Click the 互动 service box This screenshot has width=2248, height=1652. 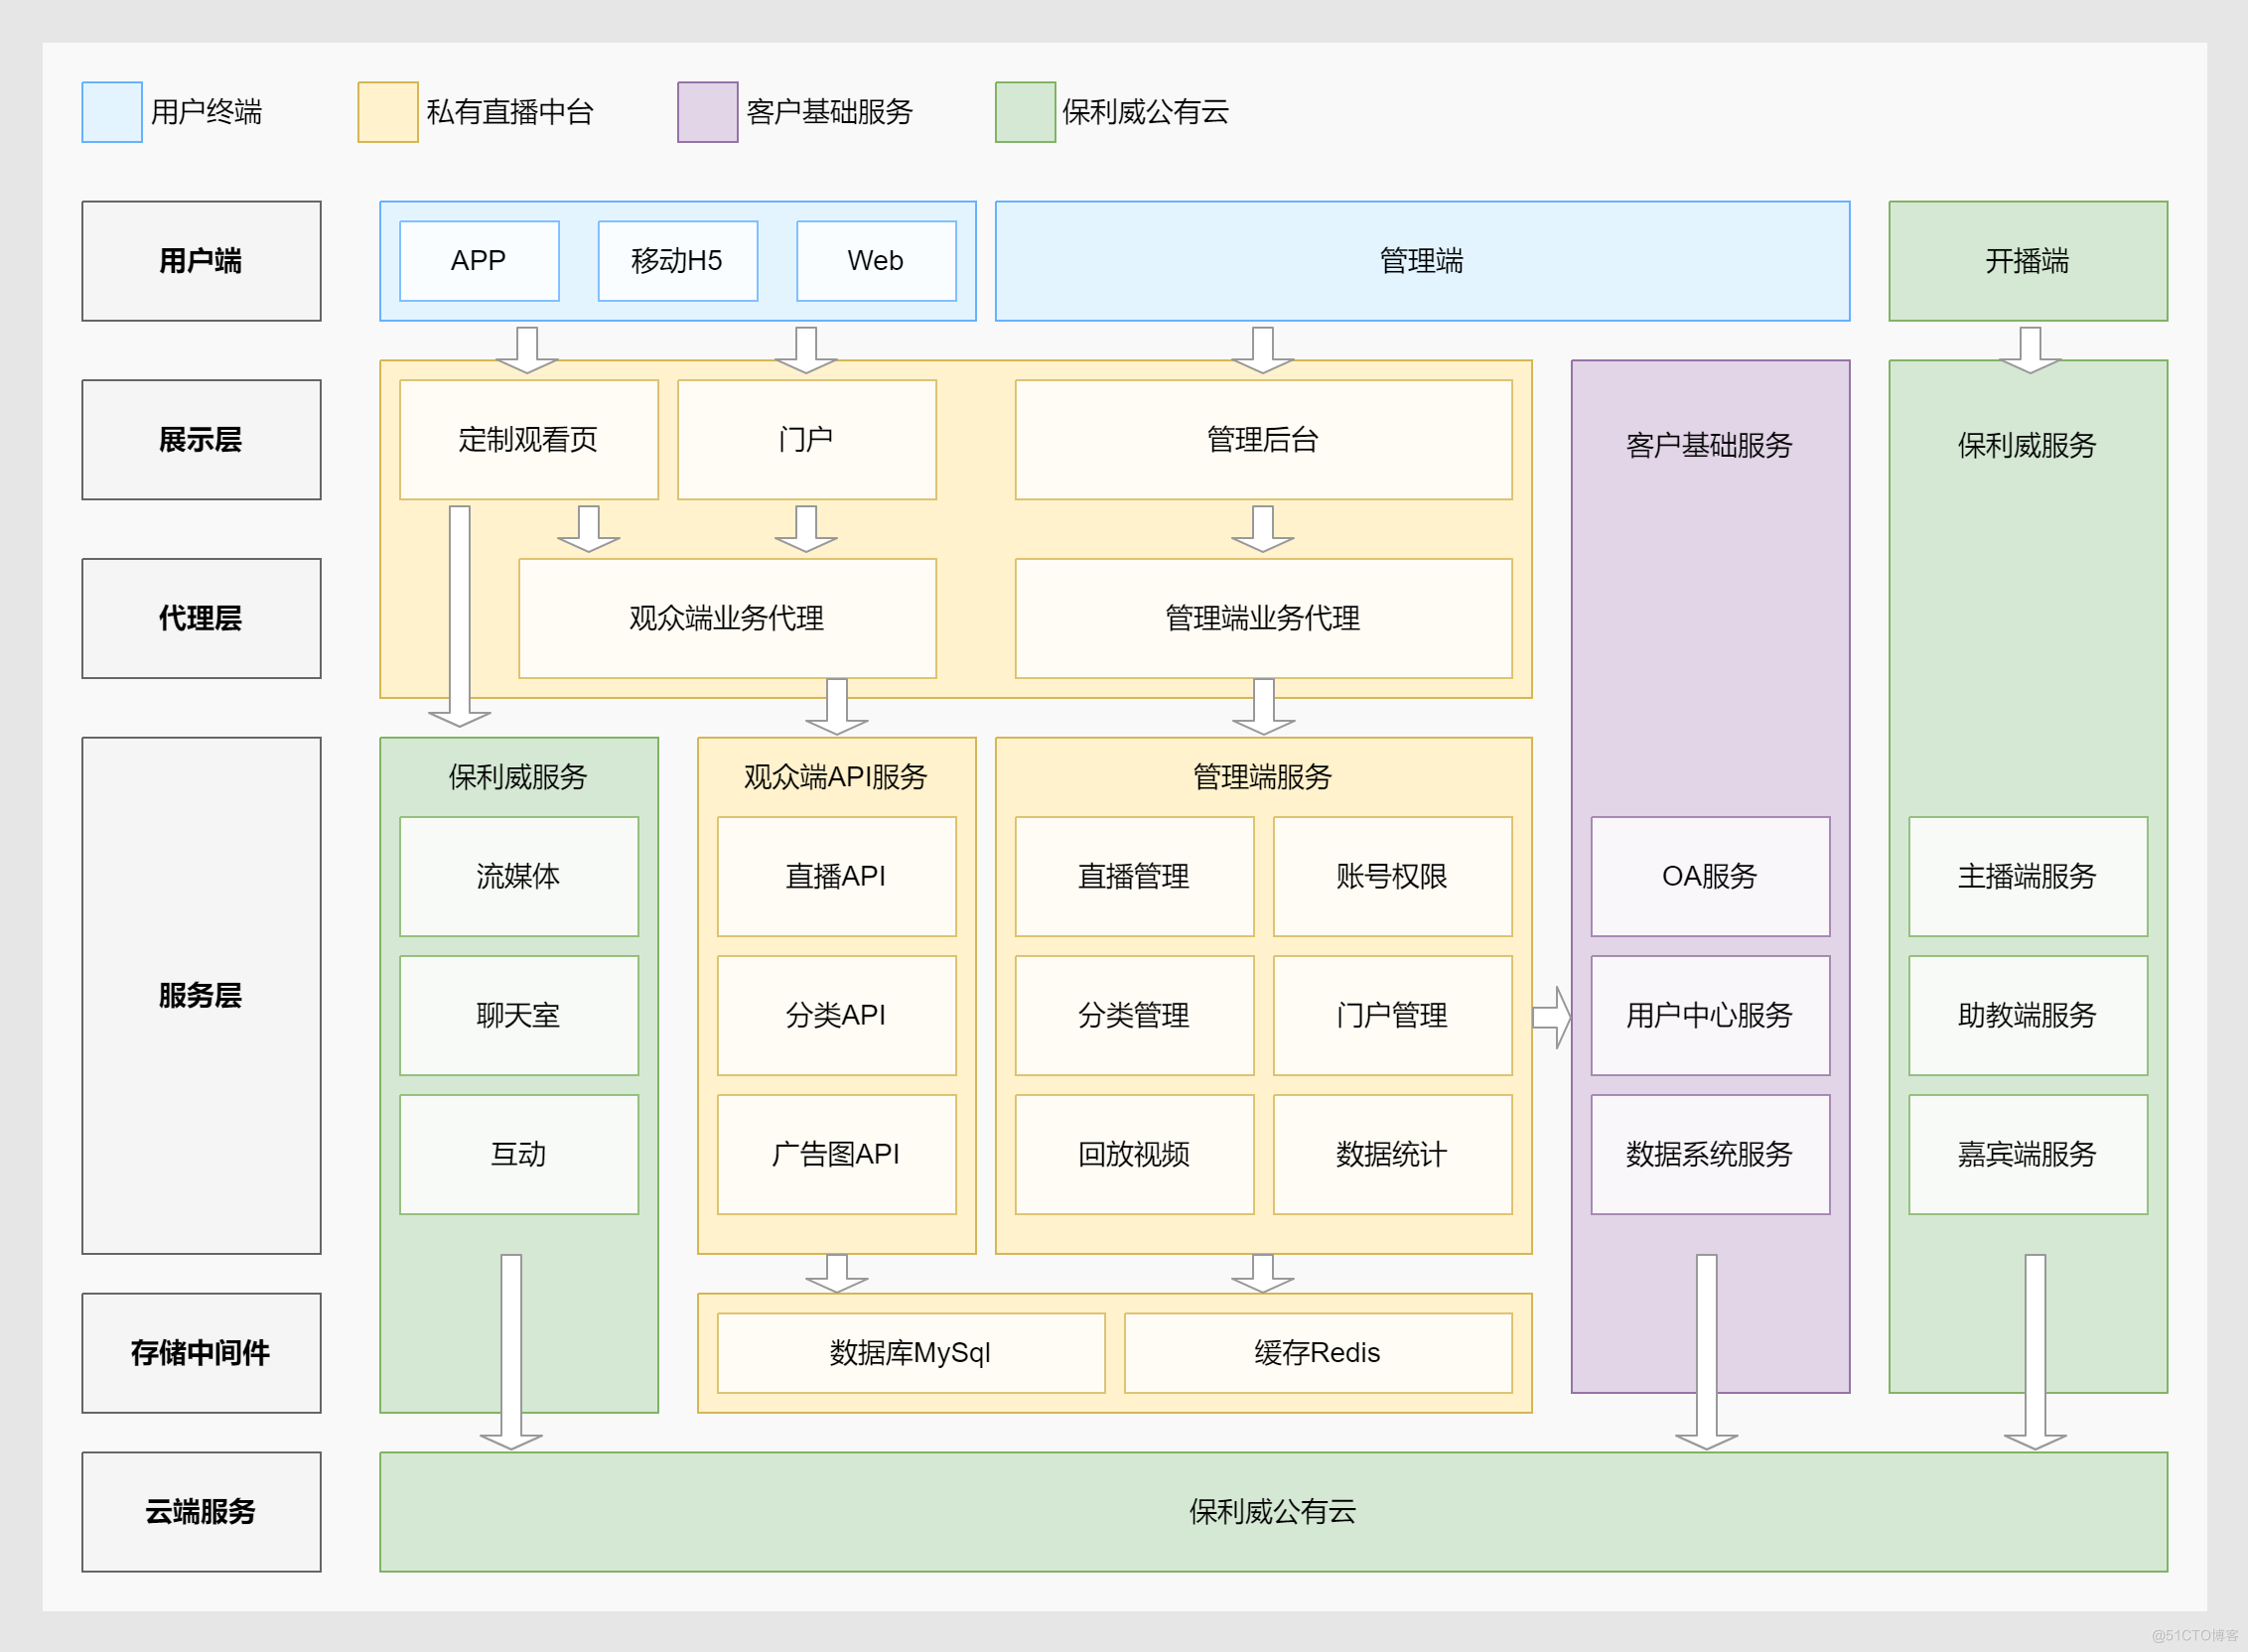519,1155
